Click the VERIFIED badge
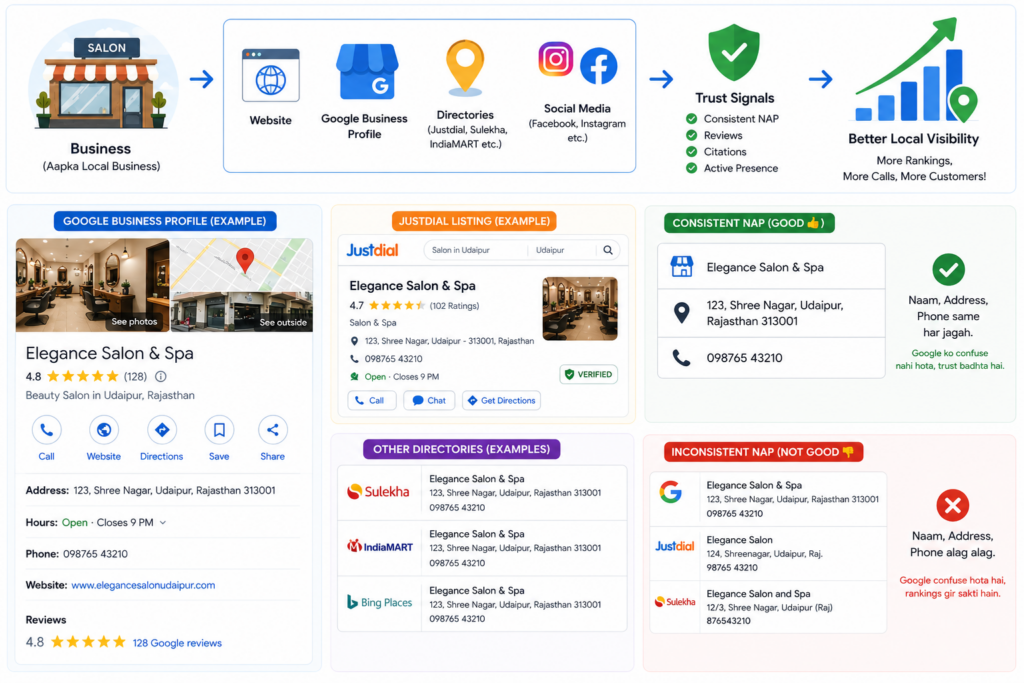The width and height of the screenshot is (1024, 683). coord(588,374)
